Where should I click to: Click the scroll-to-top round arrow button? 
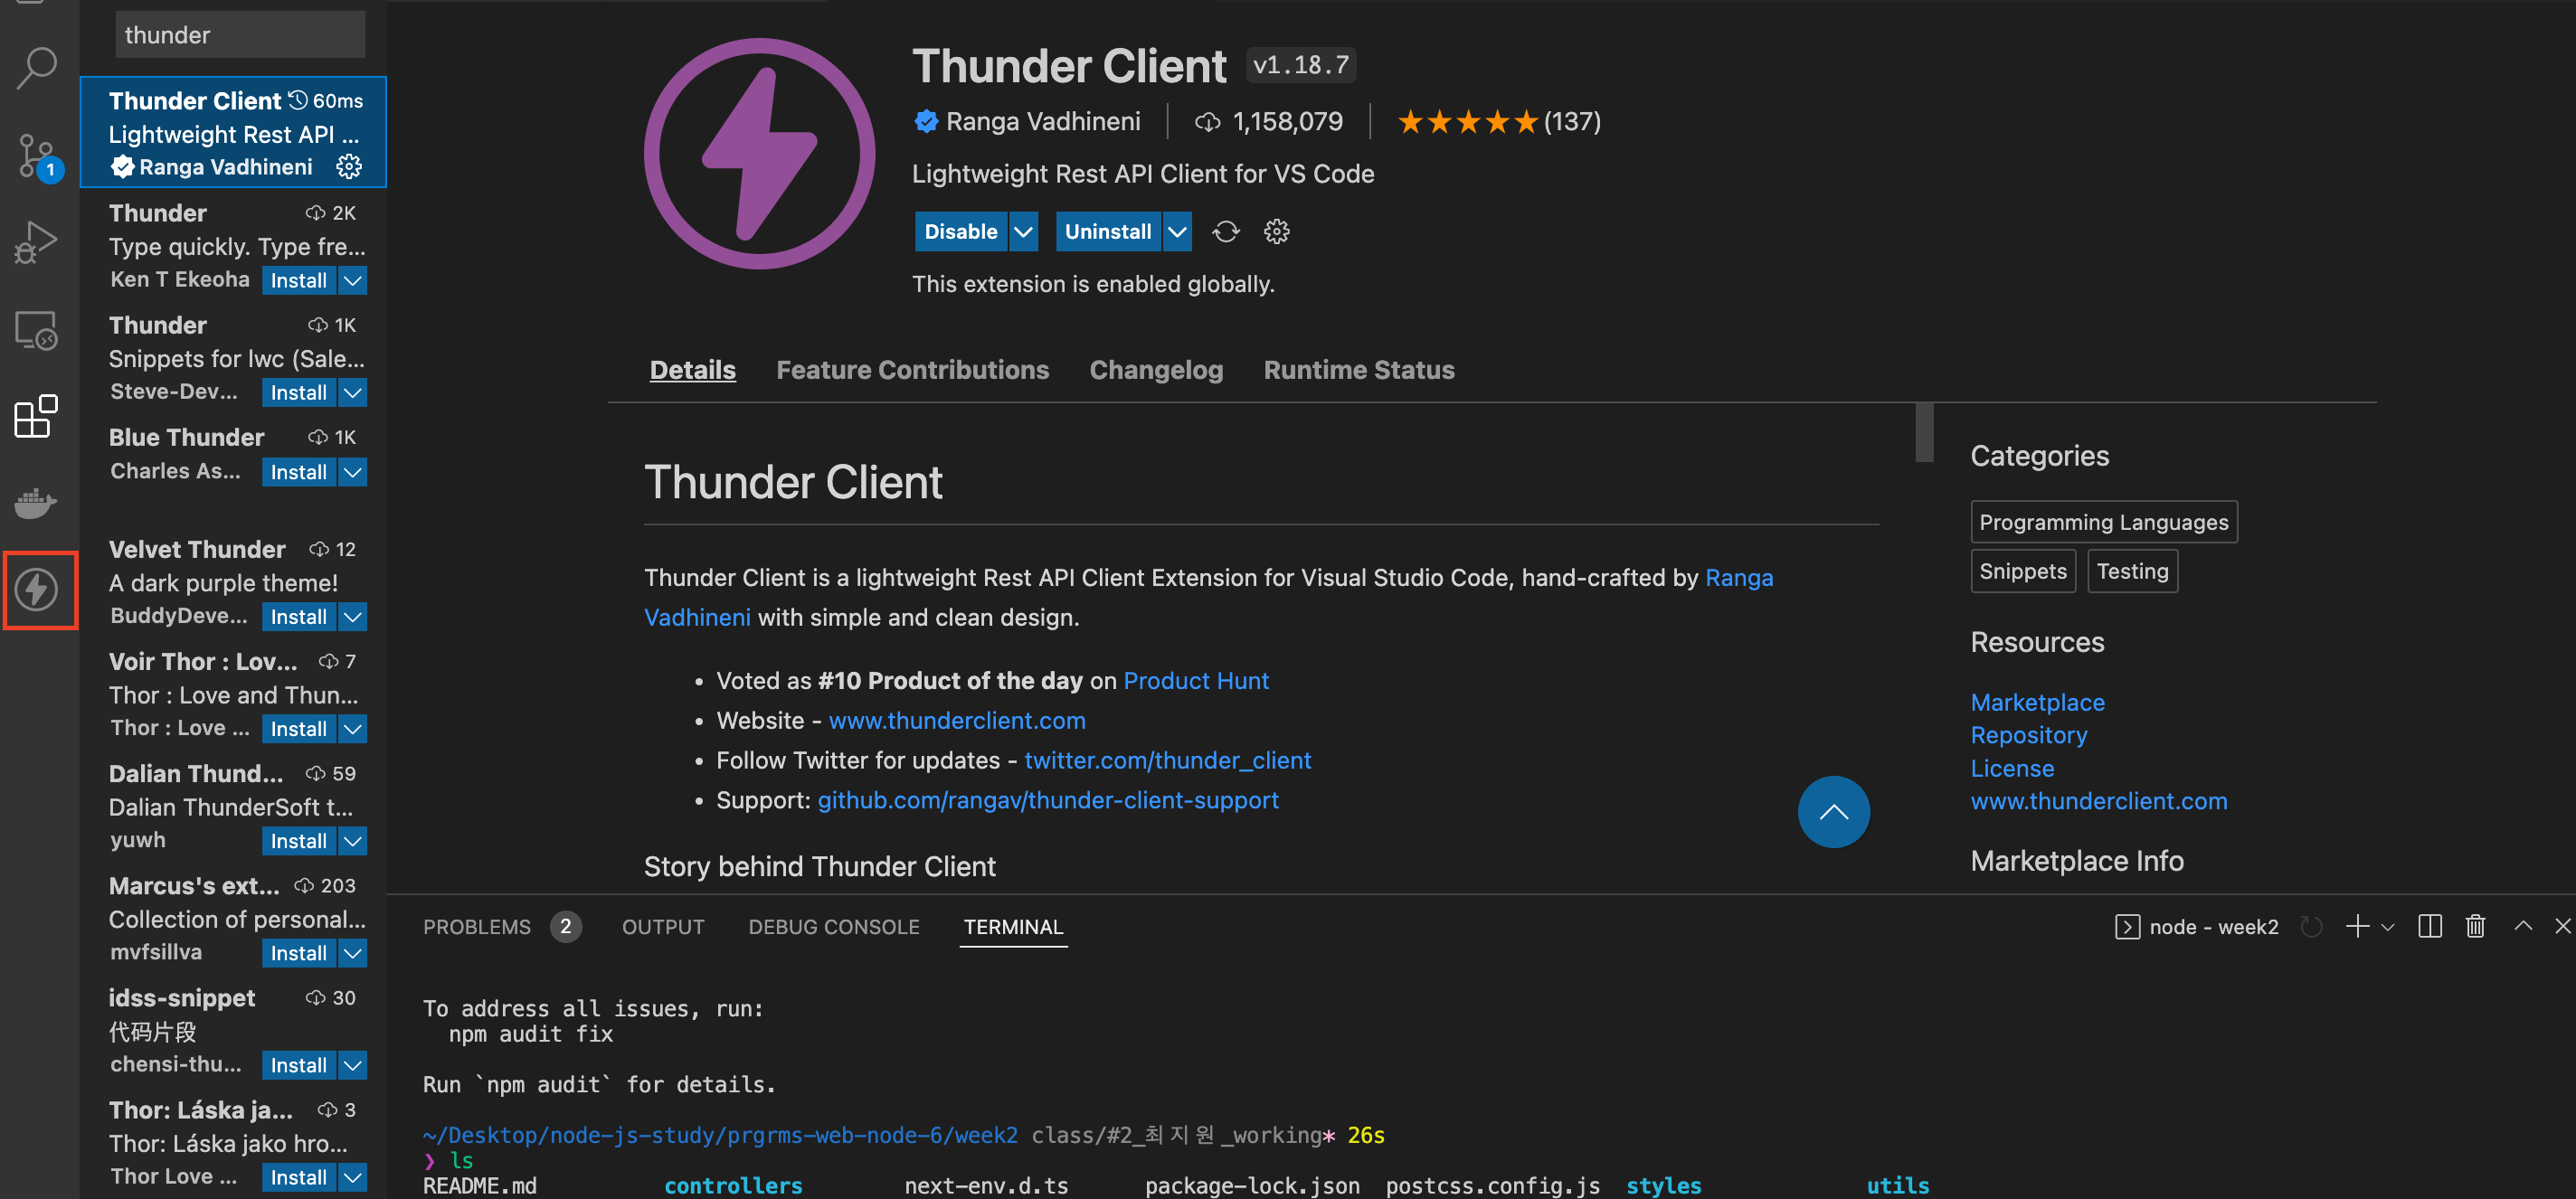1833,812
